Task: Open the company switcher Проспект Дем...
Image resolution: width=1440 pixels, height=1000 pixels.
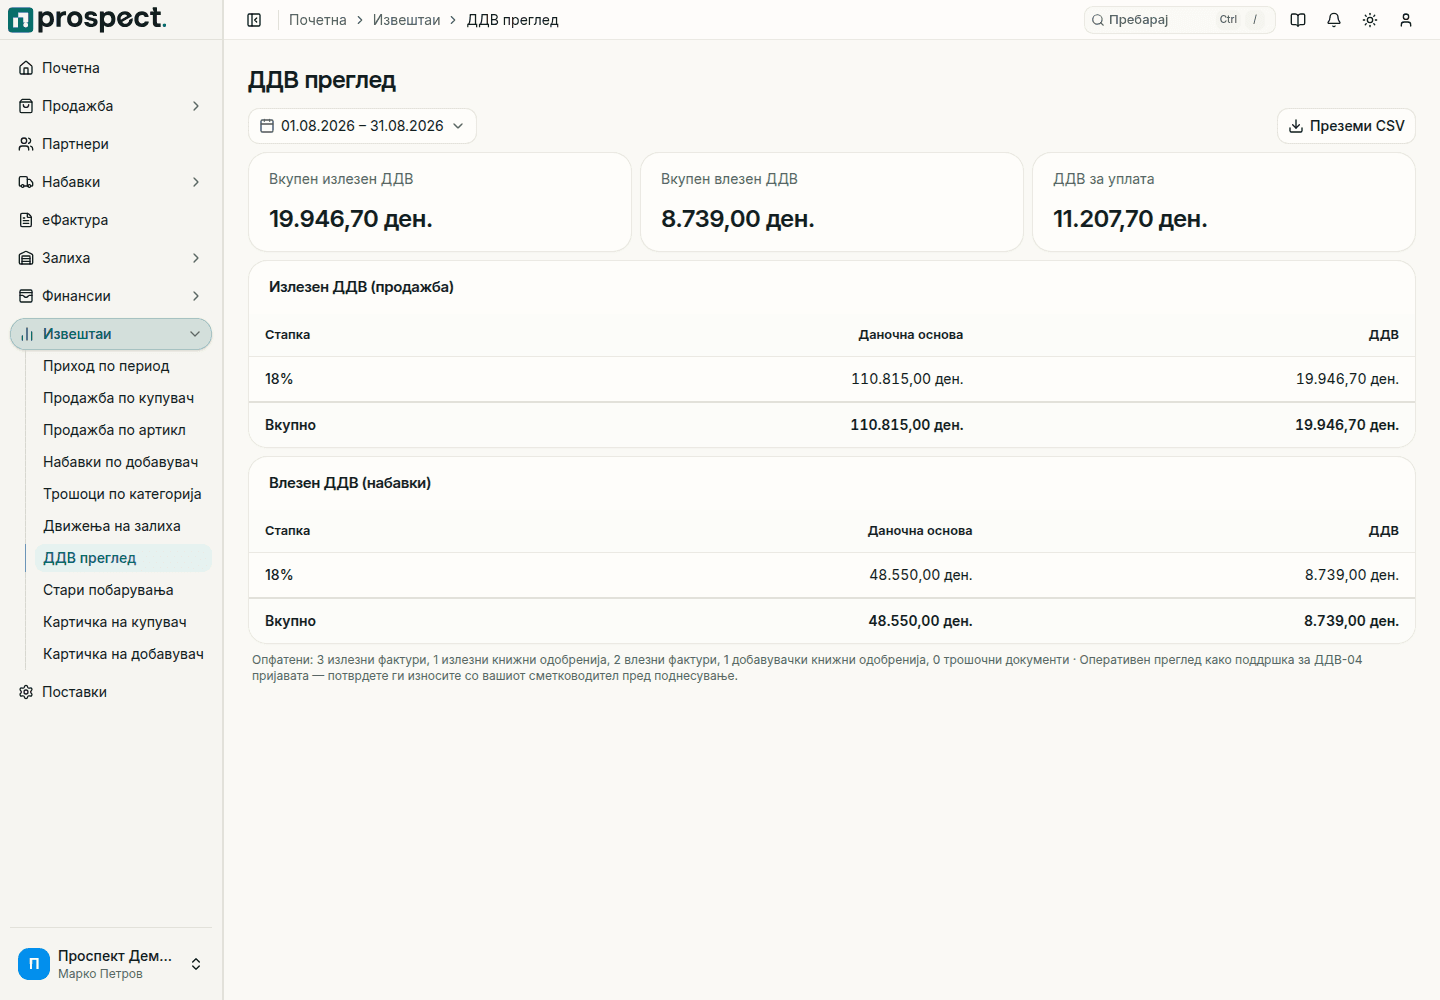Action: (111, 964)
